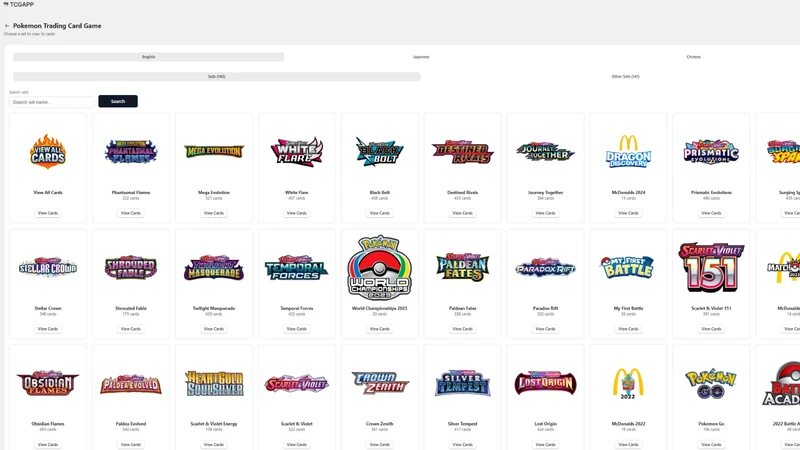Open the Scarlet & Violet 151 logo
The image size is (800, 450).
click(x=711, y=267)
